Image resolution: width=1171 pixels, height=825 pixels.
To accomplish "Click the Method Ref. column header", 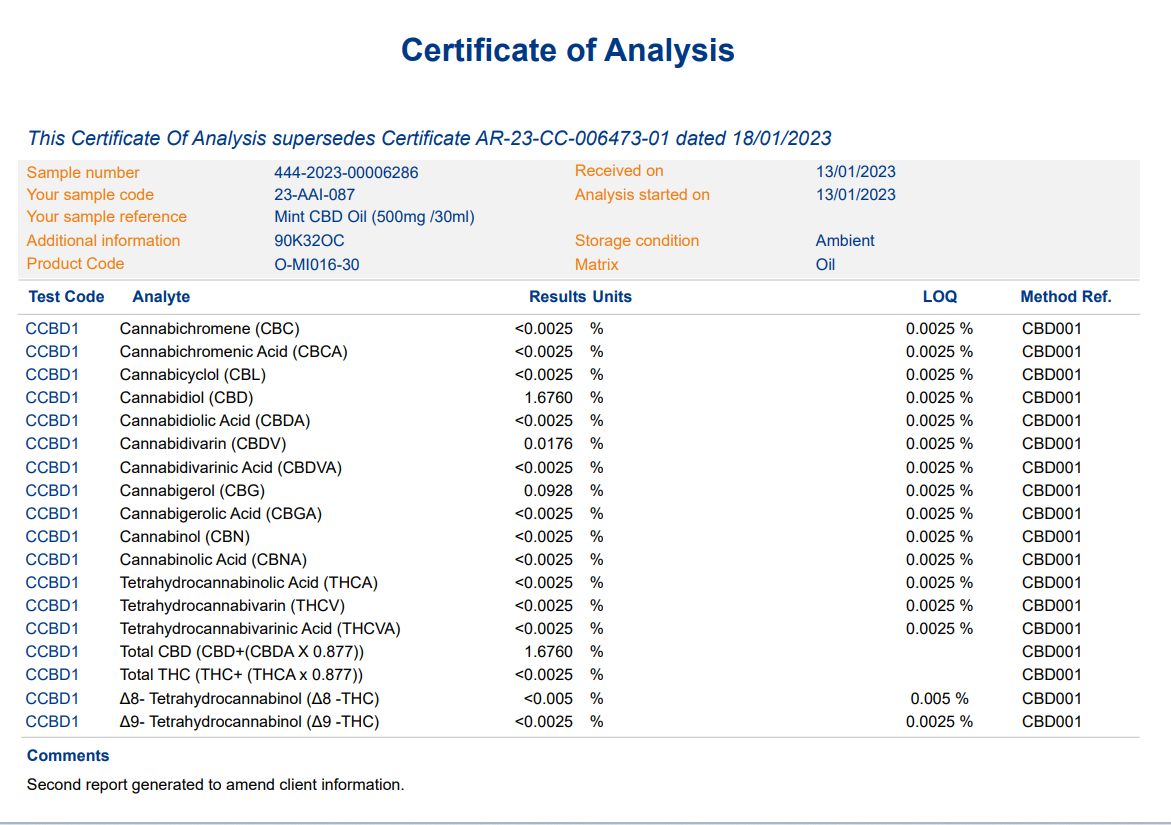I will click(x=1065, y=297).
